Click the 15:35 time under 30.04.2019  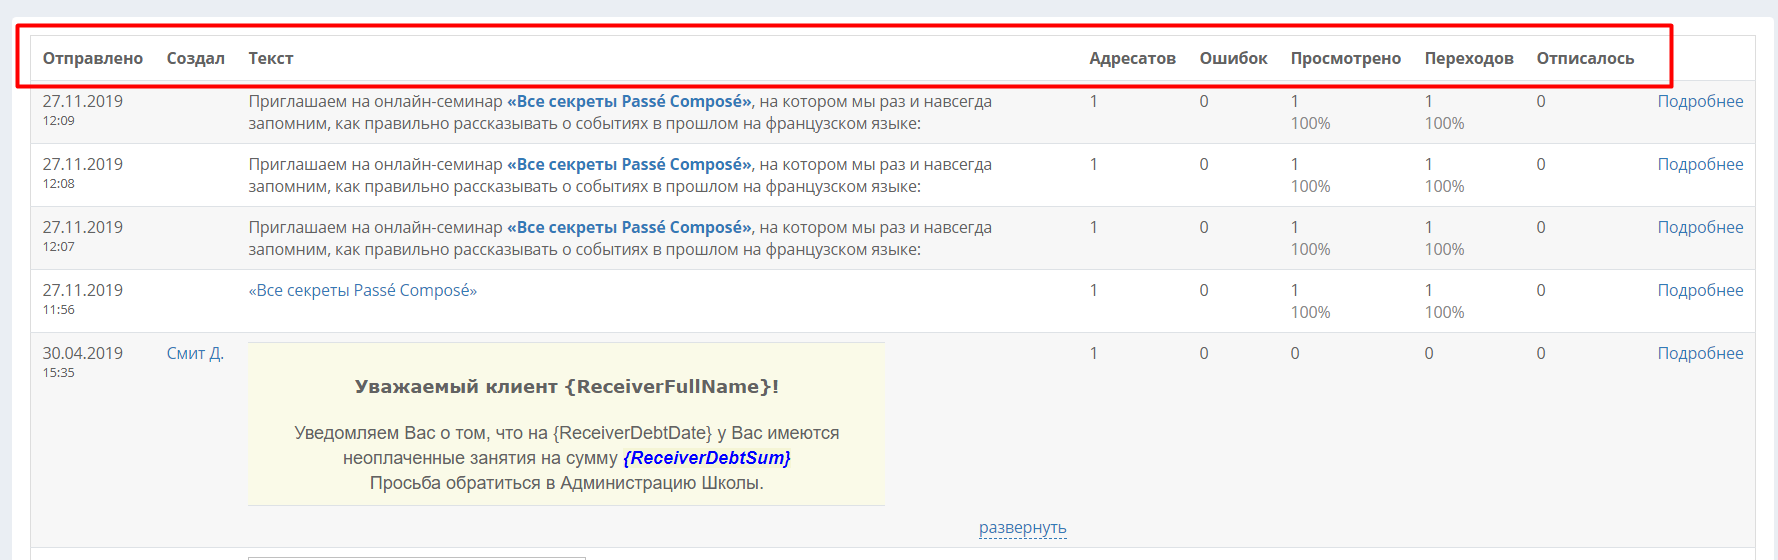point(59,373)
